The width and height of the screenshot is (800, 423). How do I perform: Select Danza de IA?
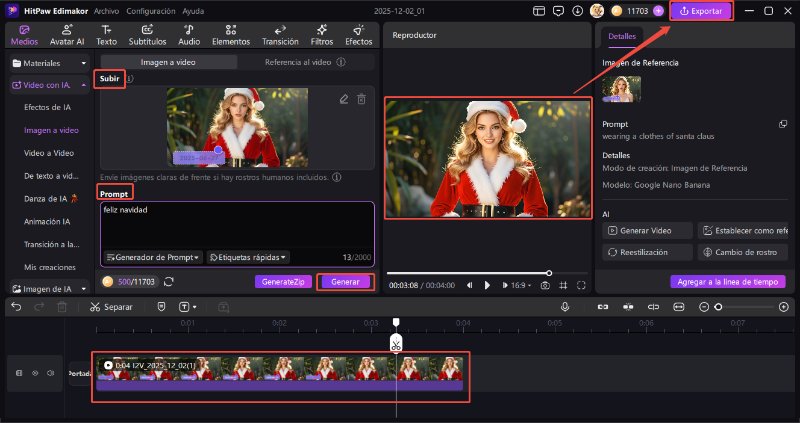tap(51, 198)
